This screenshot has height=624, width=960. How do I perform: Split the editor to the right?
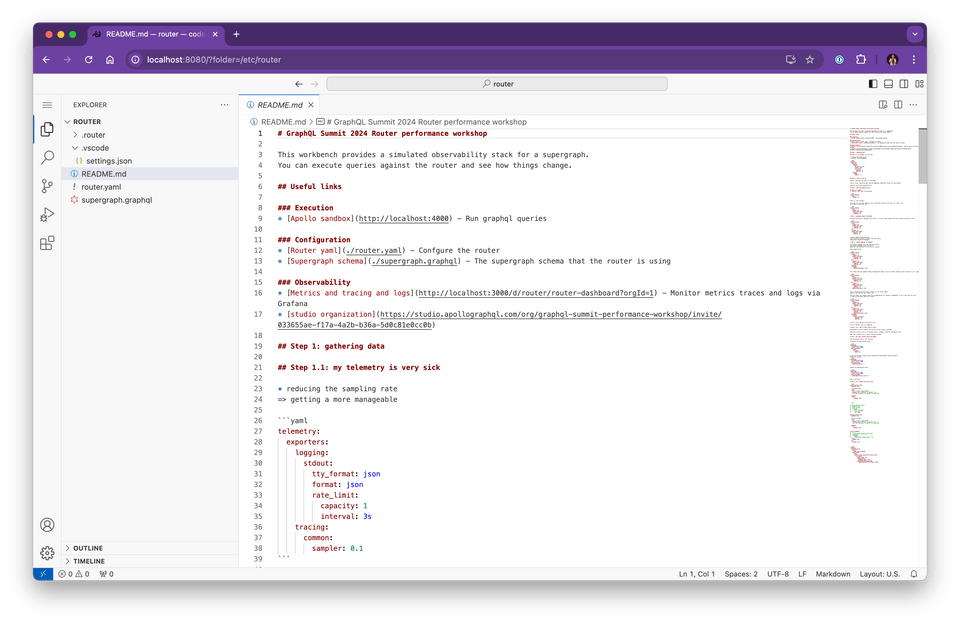pos(898,105)
